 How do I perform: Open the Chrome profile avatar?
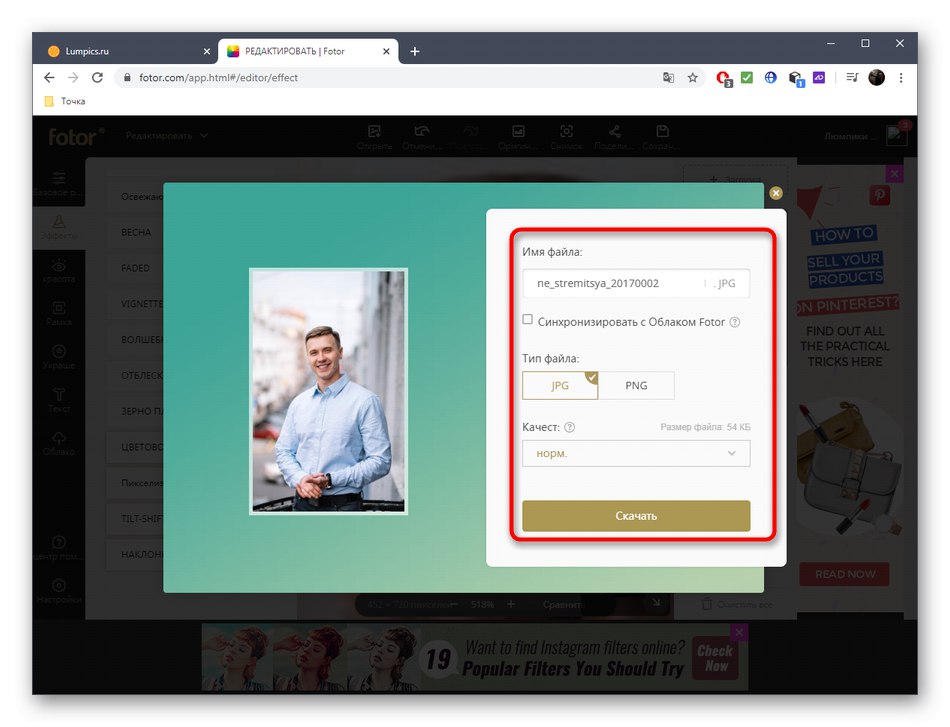pyautogui.click(x=876, y=78)
